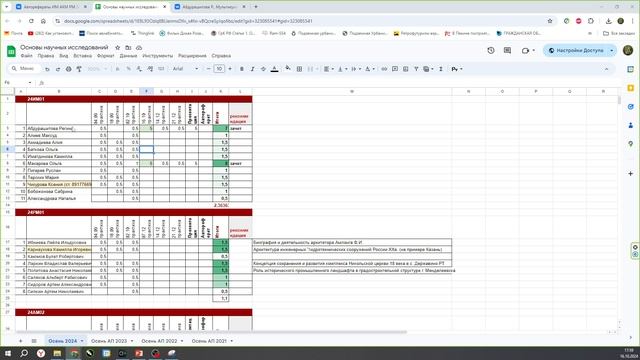Viewport: 640px width, 360px height.
Task: Open the Google account avatar
Action: [628, 50]
